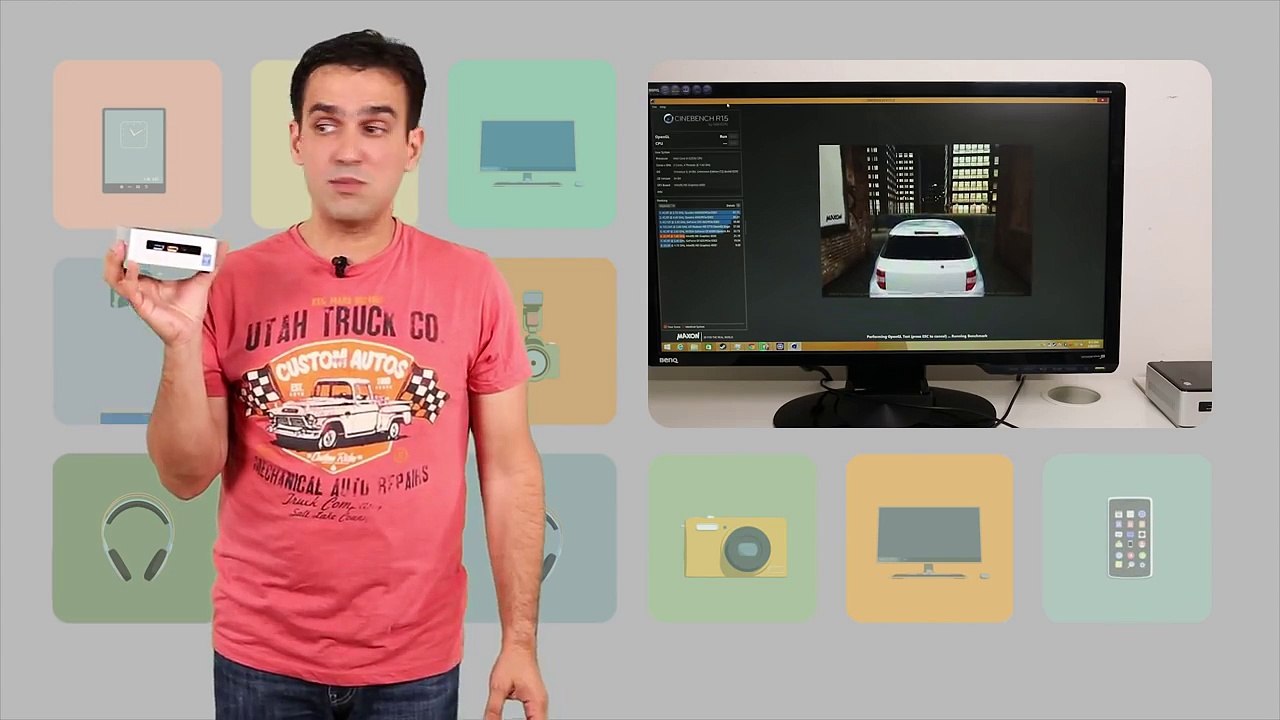This screenshot has width=1280, height=720.
Task: Open the Help menu in Cinebench
Action: pyautogui.click(x=662, y=107)
